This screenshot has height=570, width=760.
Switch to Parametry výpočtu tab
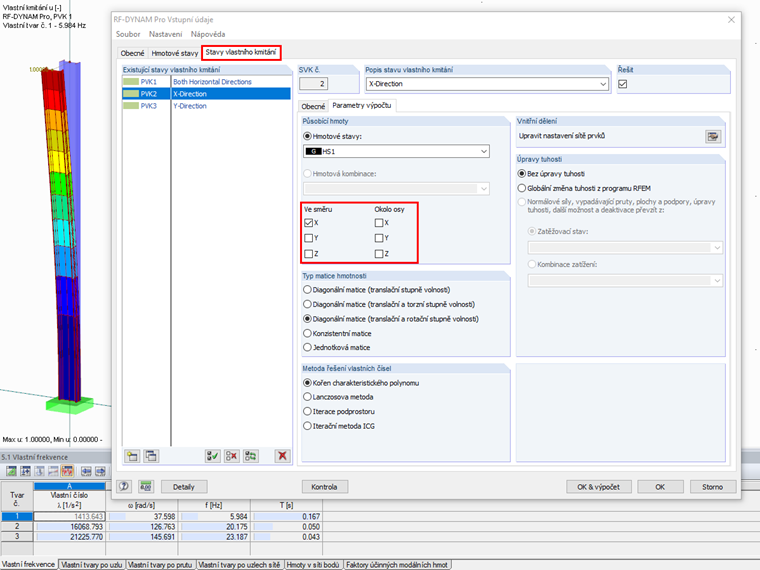(362, 106)
